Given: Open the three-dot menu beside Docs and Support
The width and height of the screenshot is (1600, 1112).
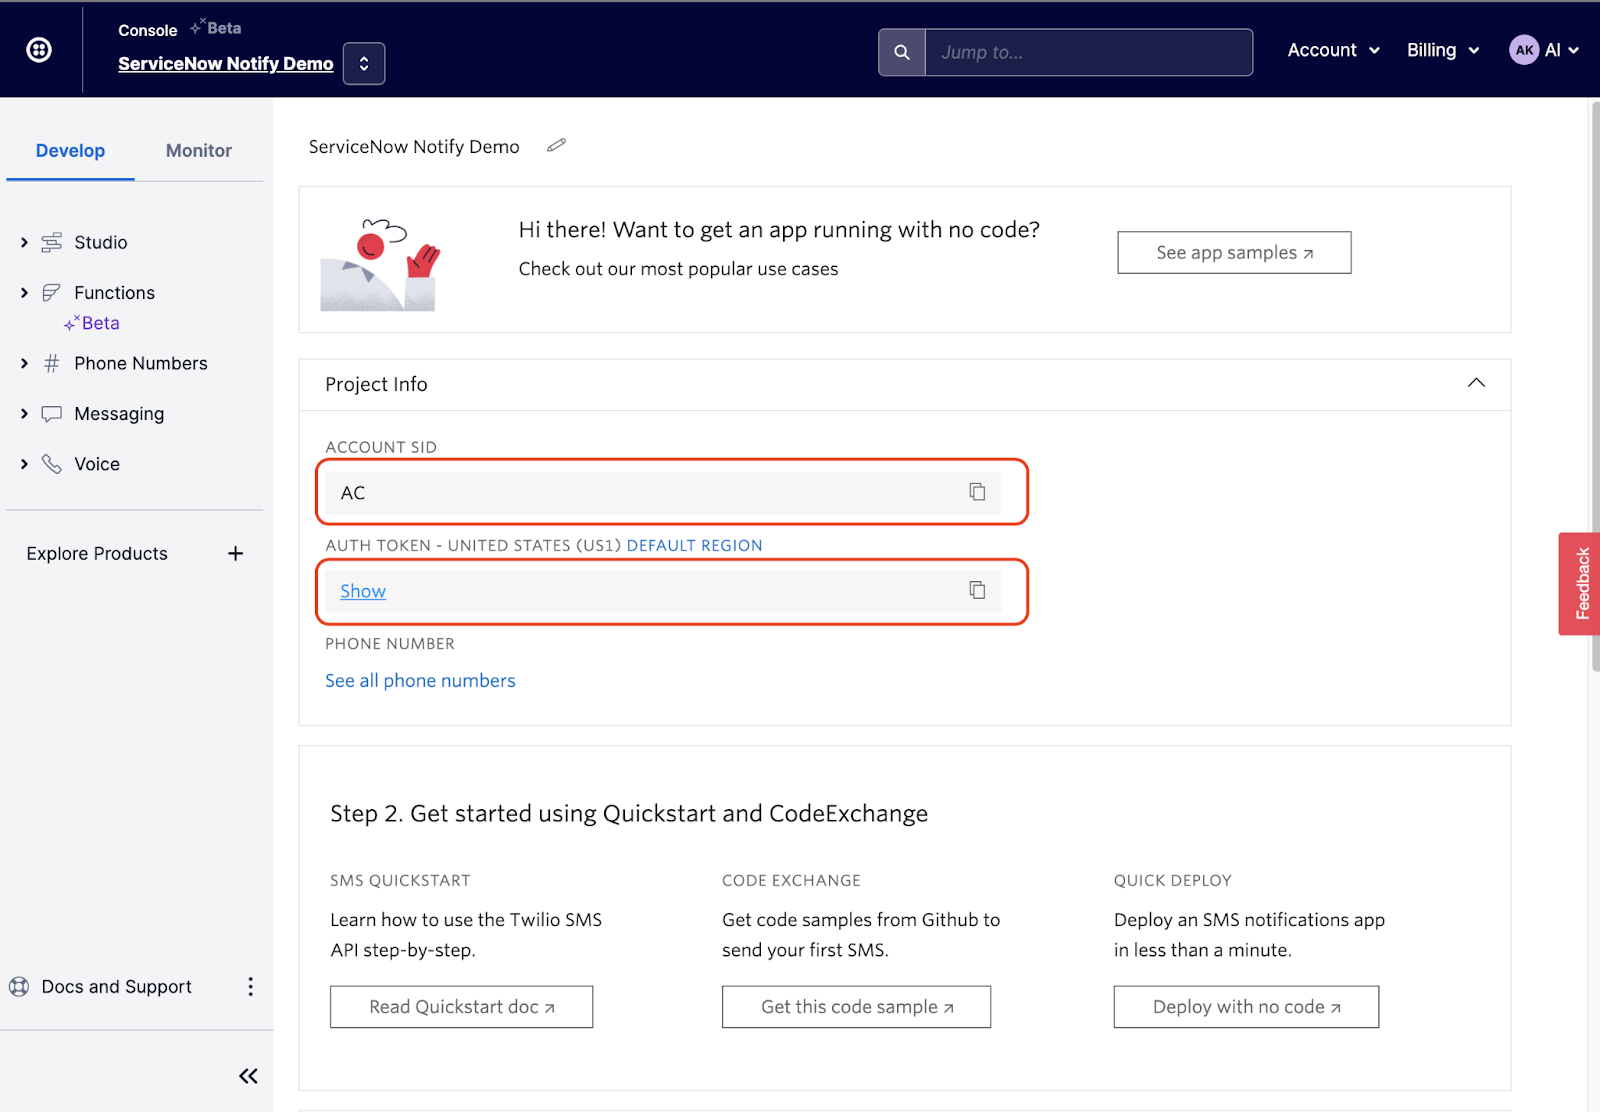Looking at the screenshot, I should click(250, 986).
